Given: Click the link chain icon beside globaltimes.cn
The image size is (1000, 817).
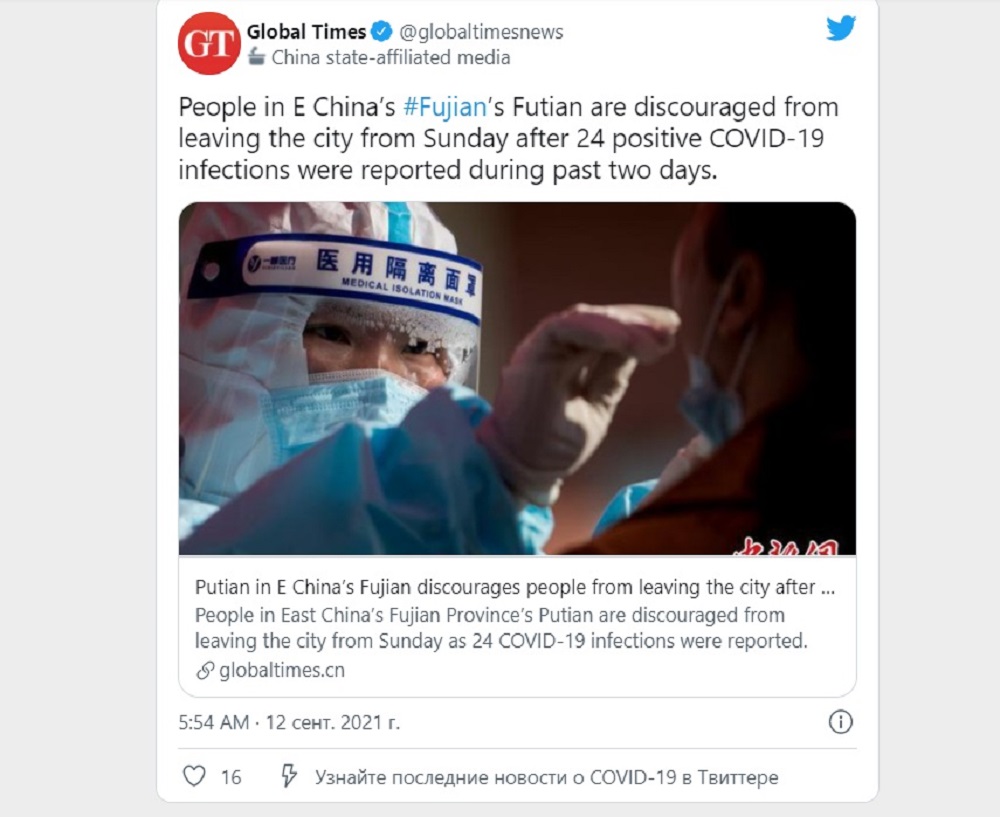Looking at the screenshot, I should tap(205, 670).
